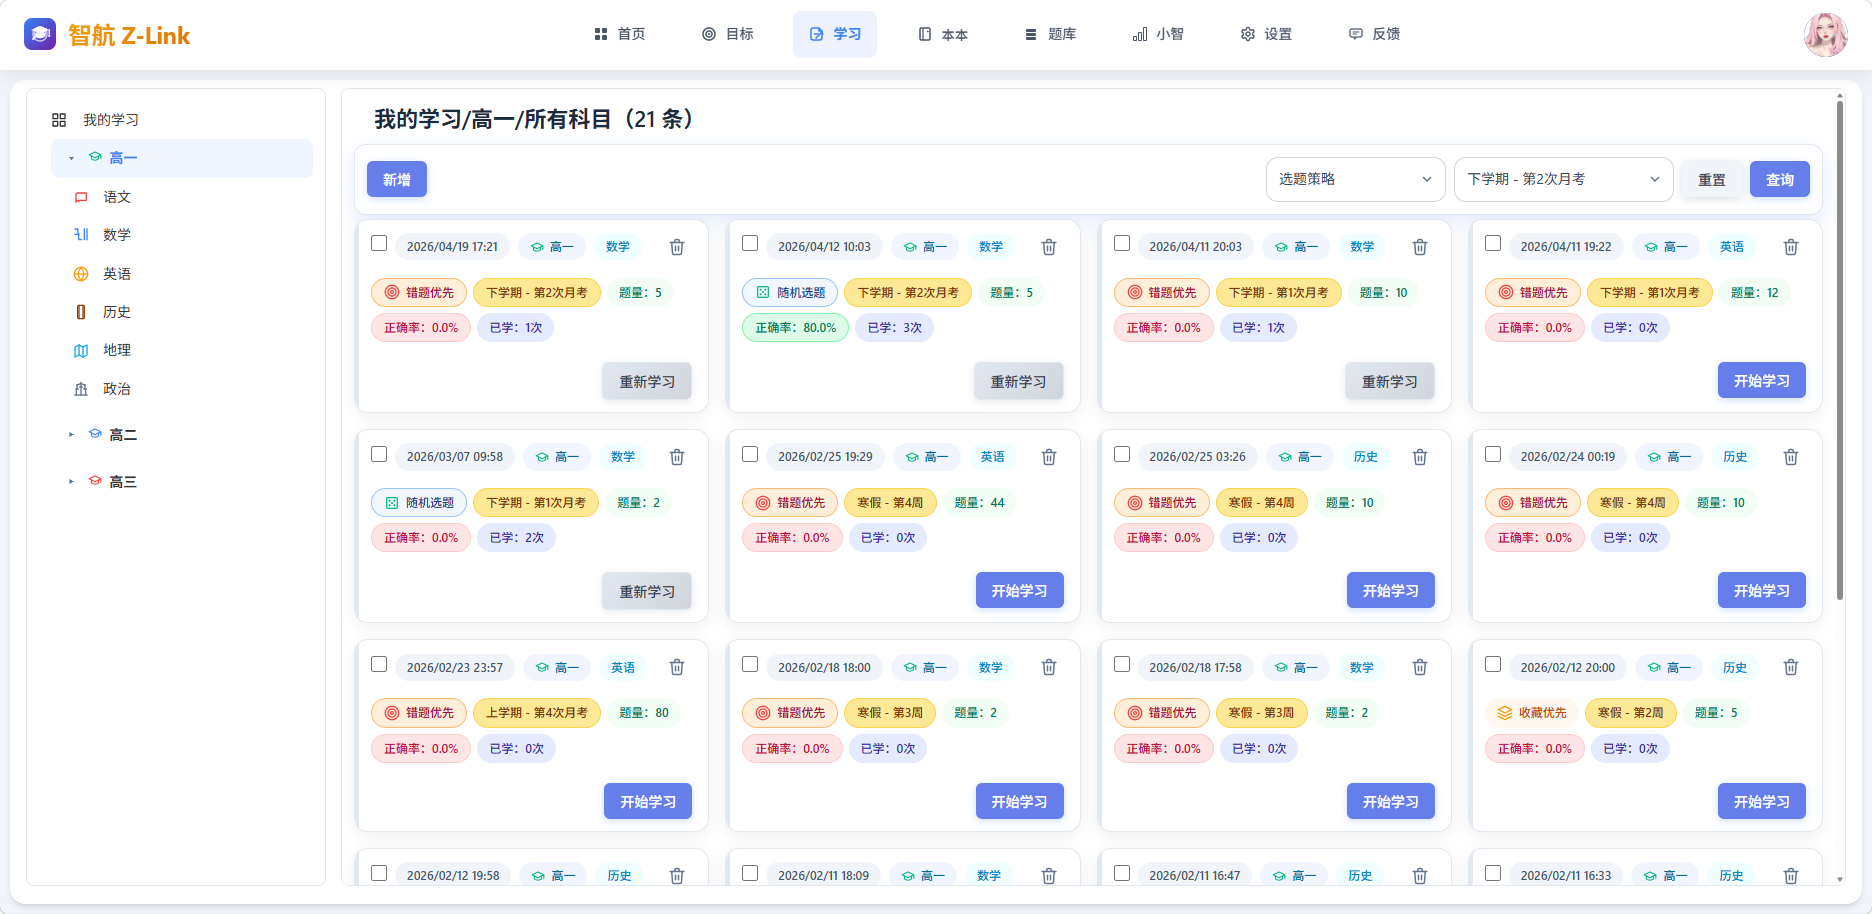Delete the 2026/02/23 23:57 study card
Image resolution: width=1872 pixels, height=914 pixels.
coord(677,667)
